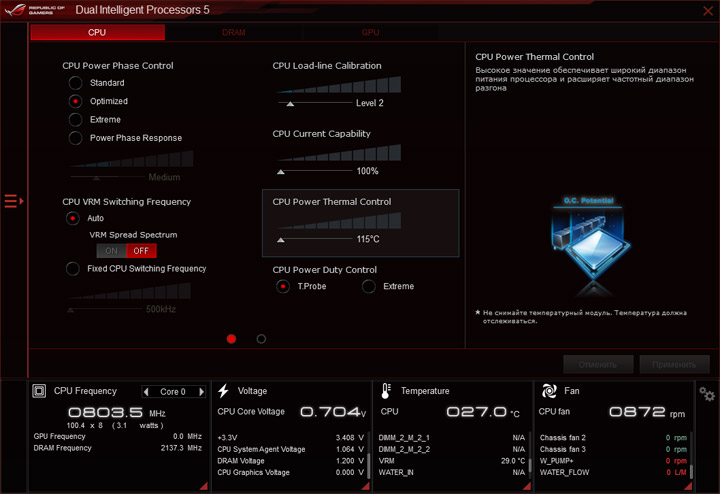
Task: Select Auto VRM switching frequency
Action: [73, 218]
